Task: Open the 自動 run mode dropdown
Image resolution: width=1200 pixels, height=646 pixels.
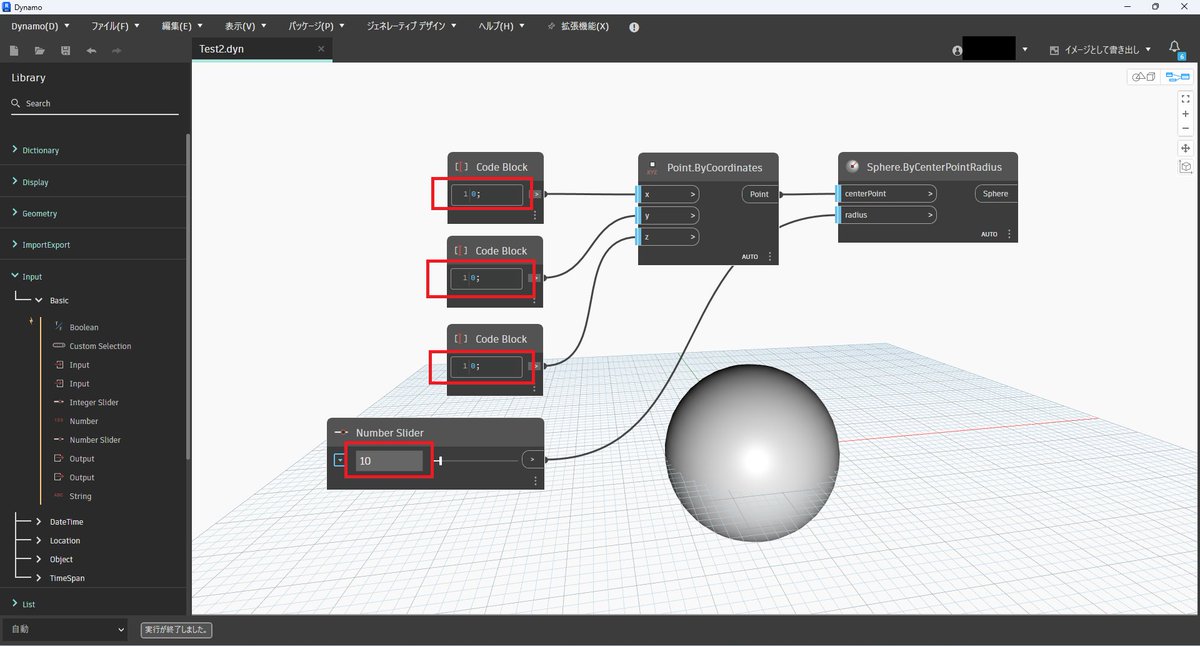Action: click(x=65, y=630)
